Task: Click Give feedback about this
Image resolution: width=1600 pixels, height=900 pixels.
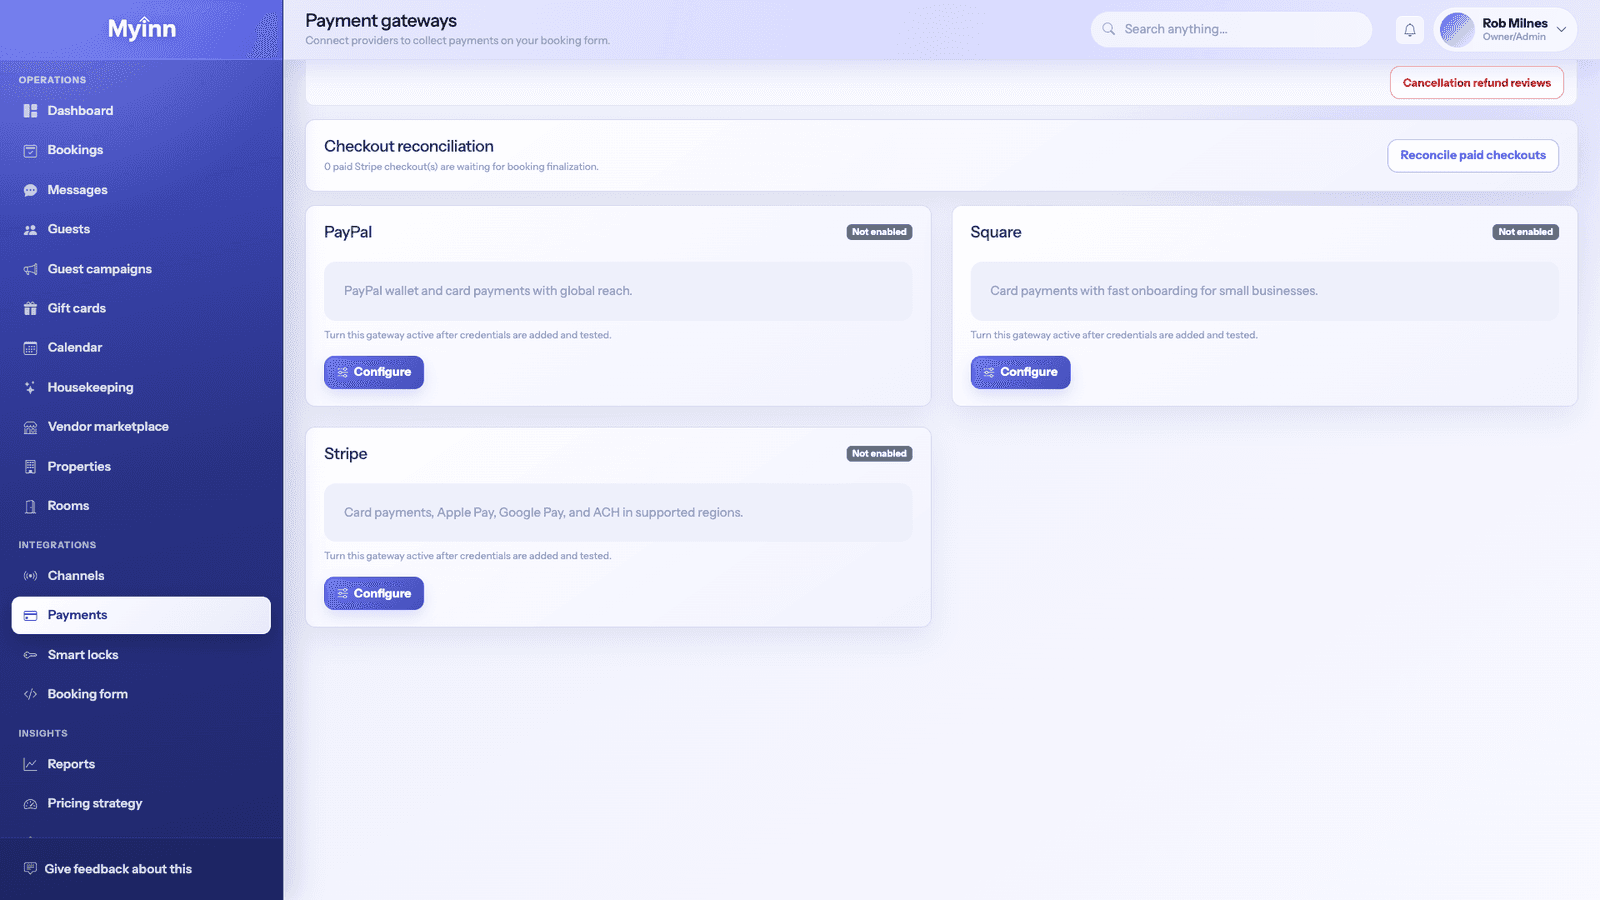Action: pyautogui.click(x=108, y=869)
